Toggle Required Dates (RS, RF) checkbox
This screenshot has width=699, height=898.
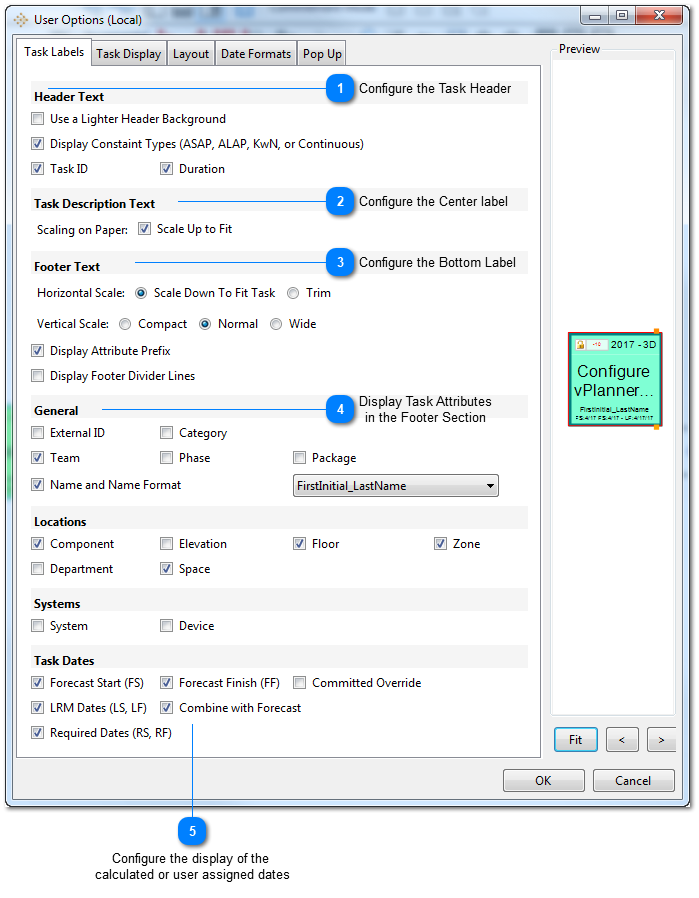pos(38,732)
